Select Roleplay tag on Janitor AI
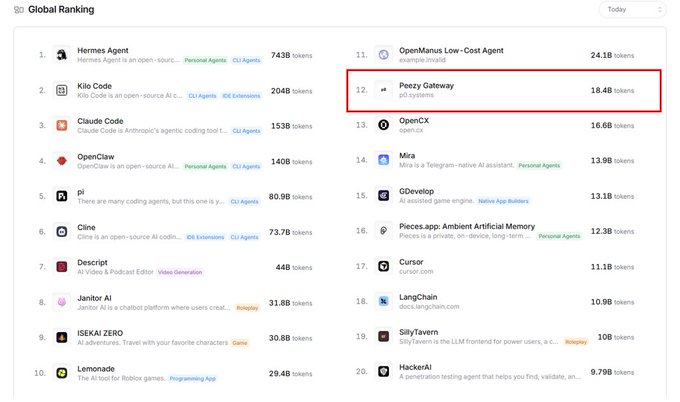The image size is (680, 402). coord(247,308)
